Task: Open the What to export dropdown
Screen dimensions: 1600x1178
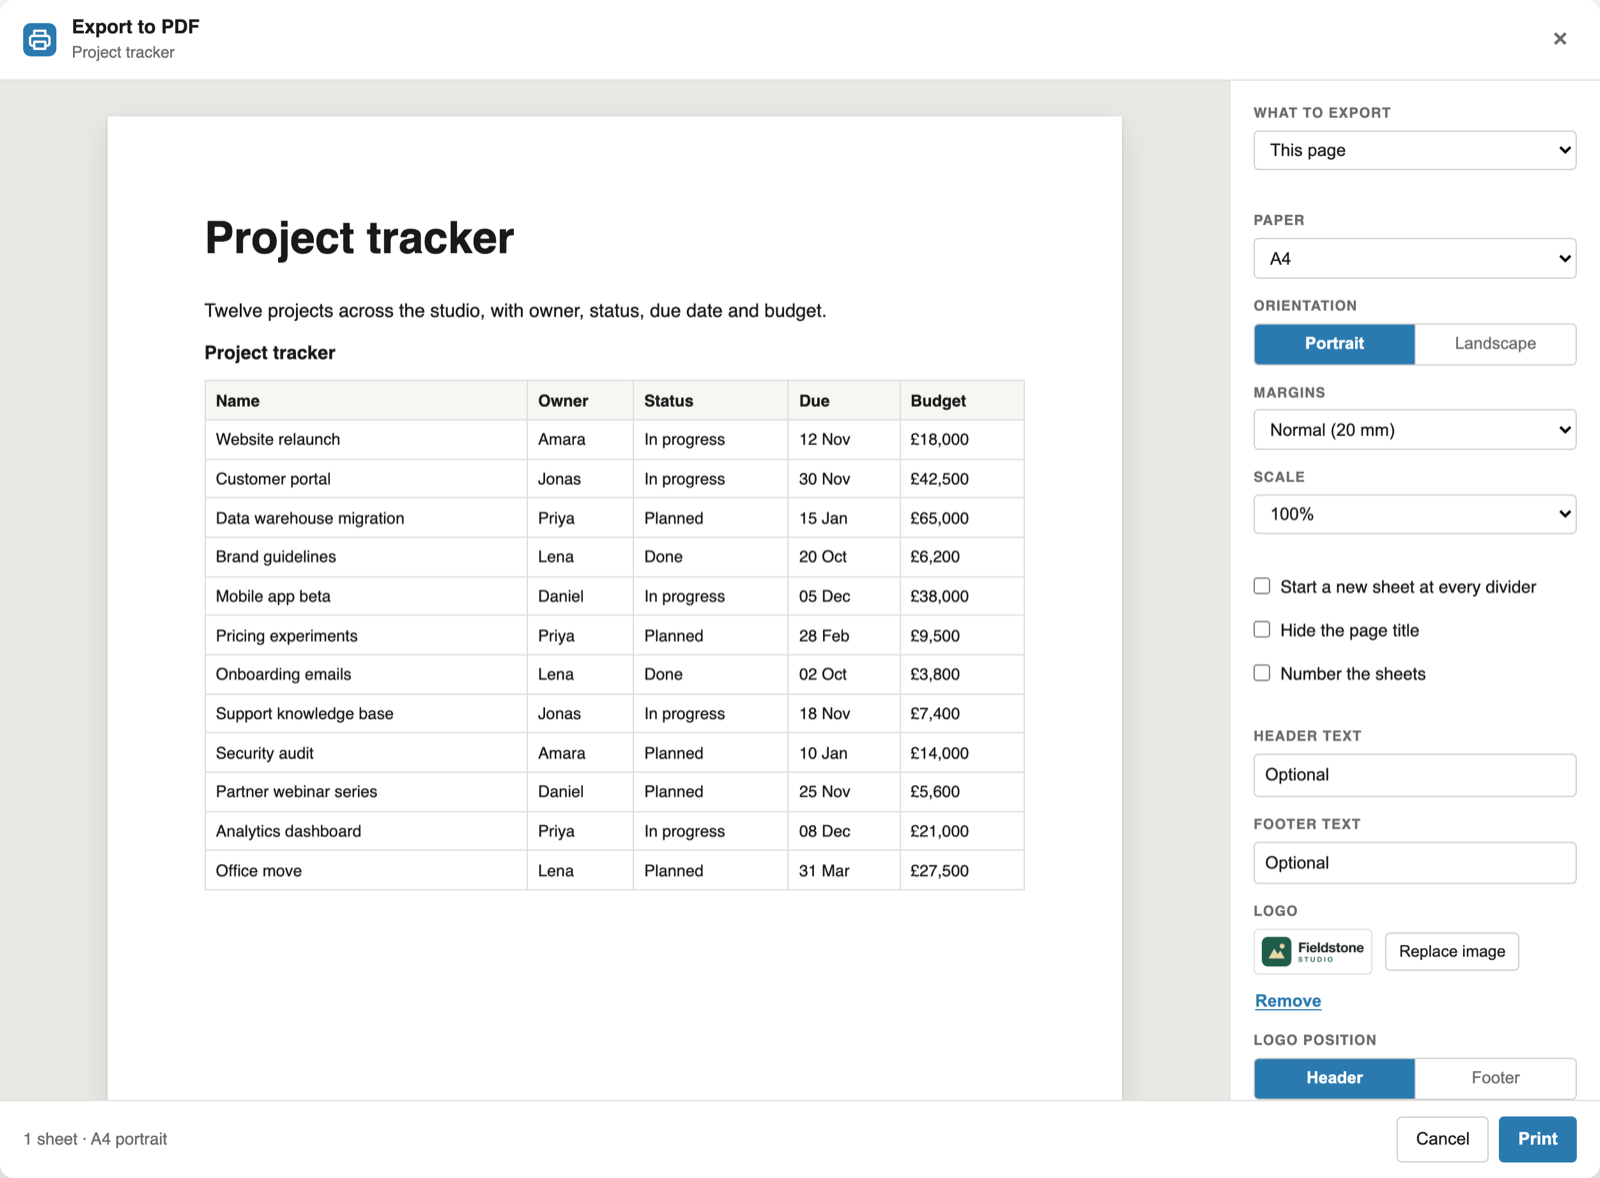Action: point(1415,150)
